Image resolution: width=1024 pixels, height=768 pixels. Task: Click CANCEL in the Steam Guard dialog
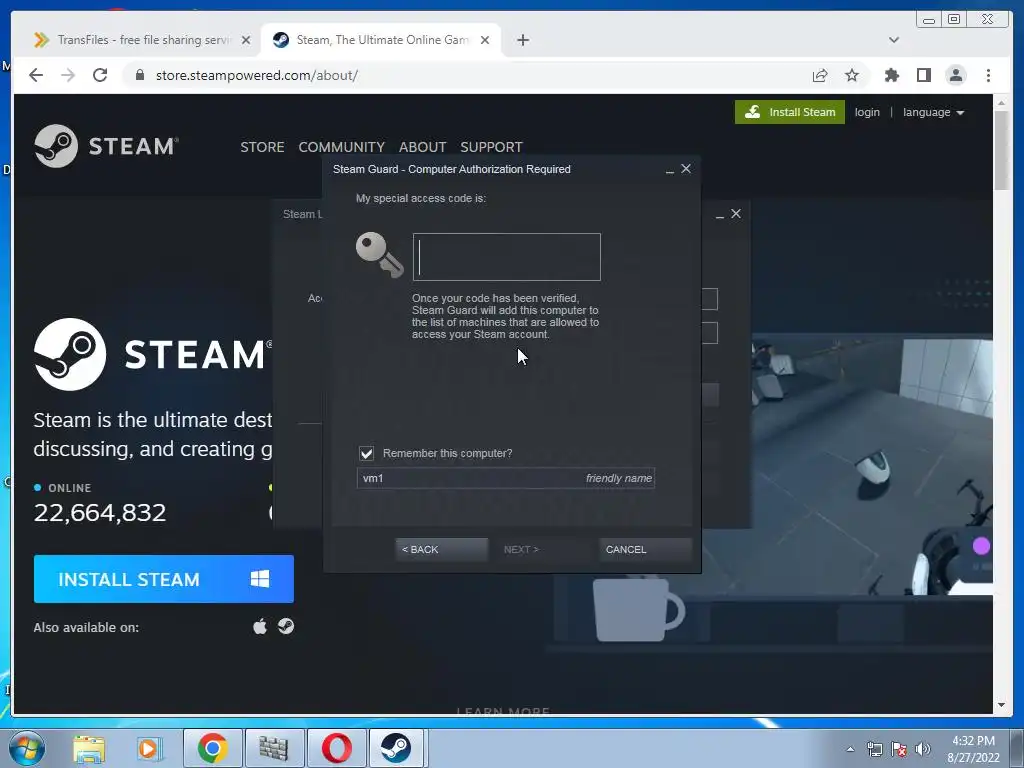point(645,549)
